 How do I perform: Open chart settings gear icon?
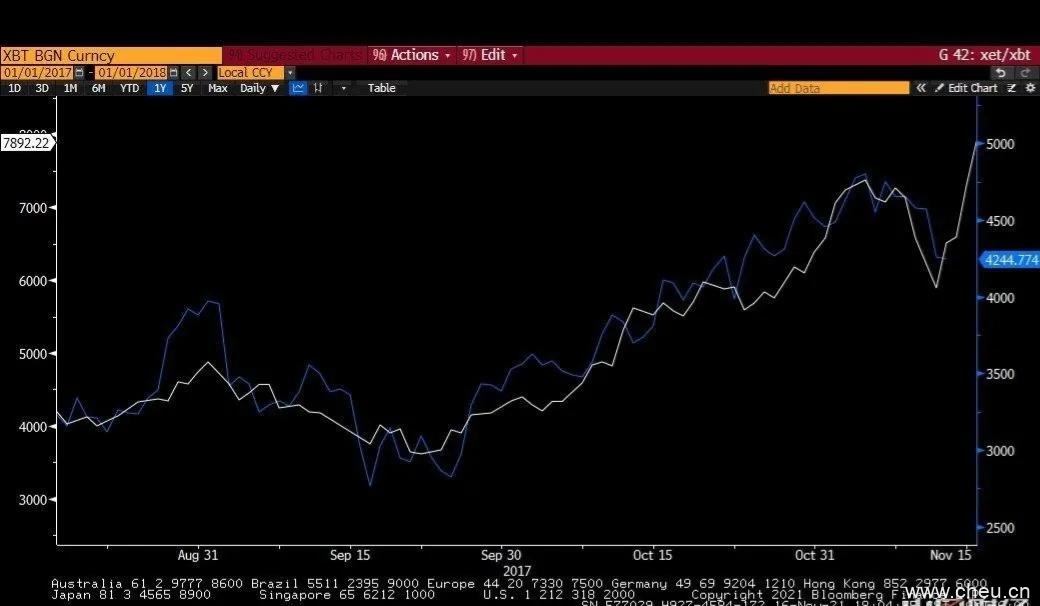point(1030,88)
